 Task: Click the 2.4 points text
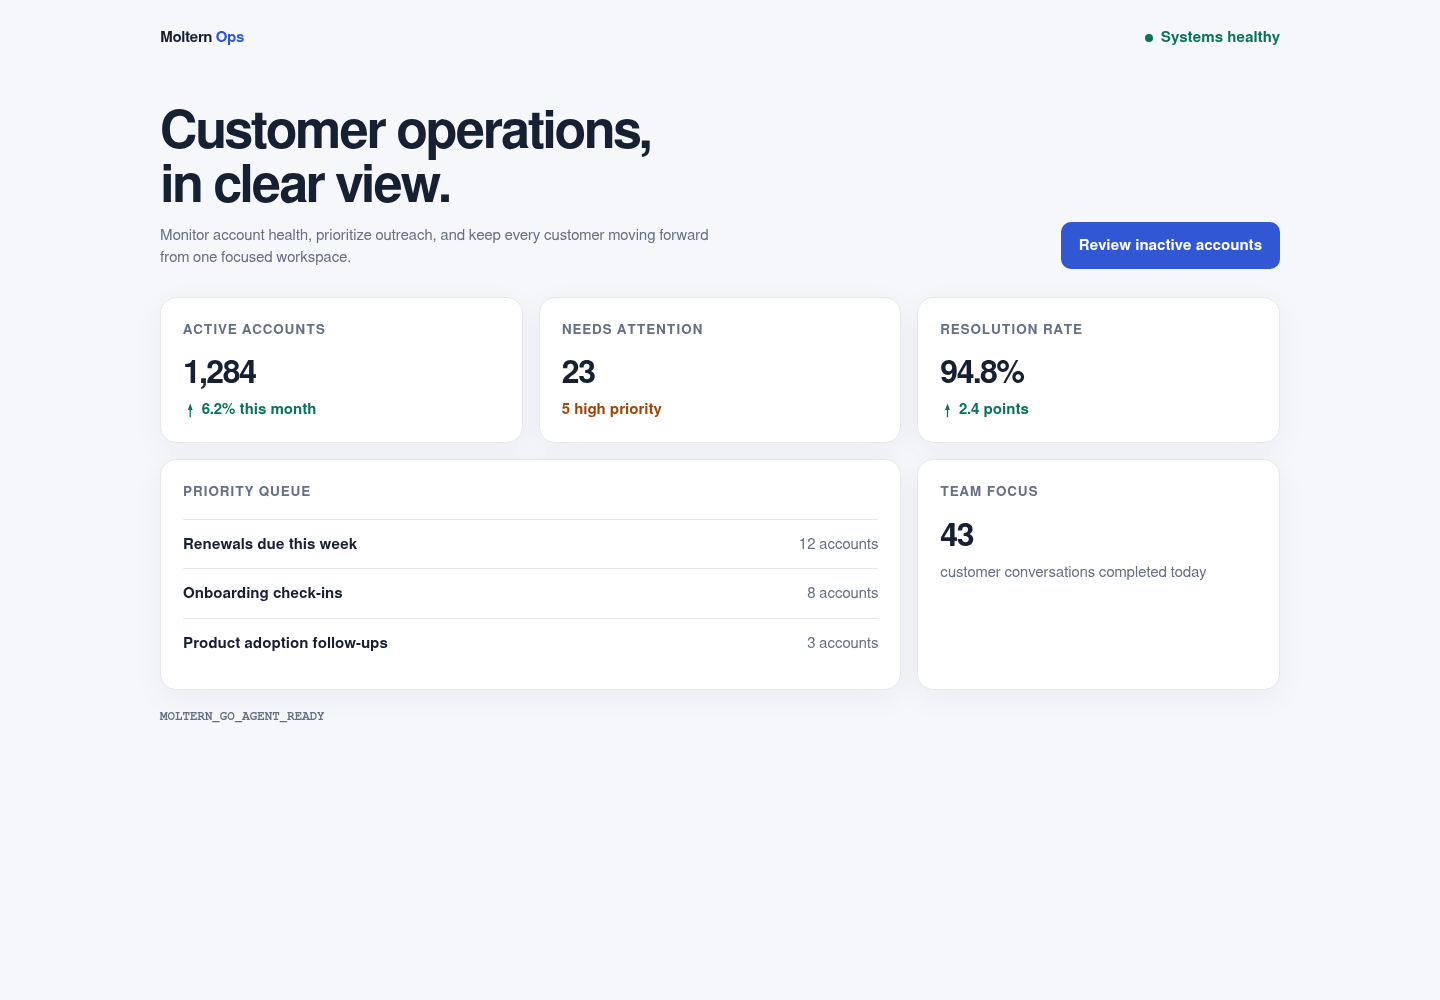[x=994, y=409]
